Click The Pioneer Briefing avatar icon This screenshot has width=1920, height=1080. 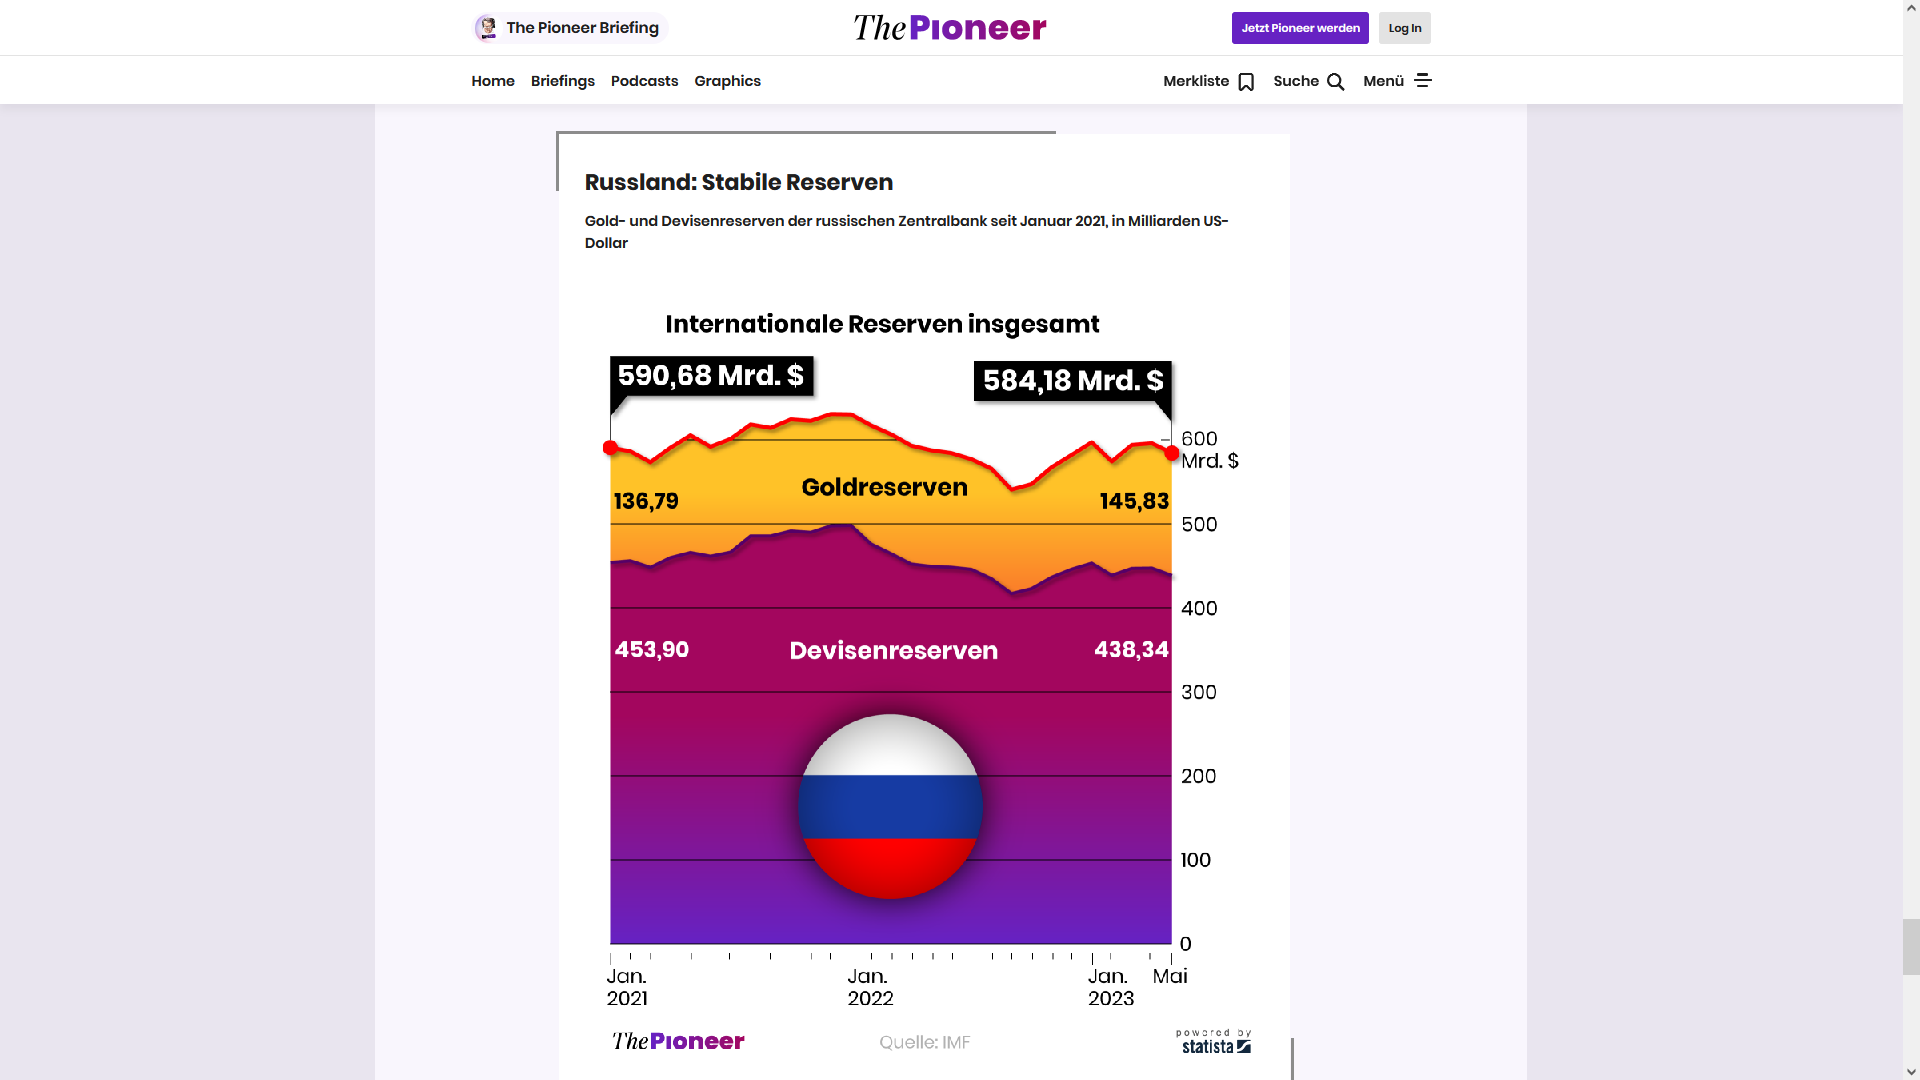[487, 28]
